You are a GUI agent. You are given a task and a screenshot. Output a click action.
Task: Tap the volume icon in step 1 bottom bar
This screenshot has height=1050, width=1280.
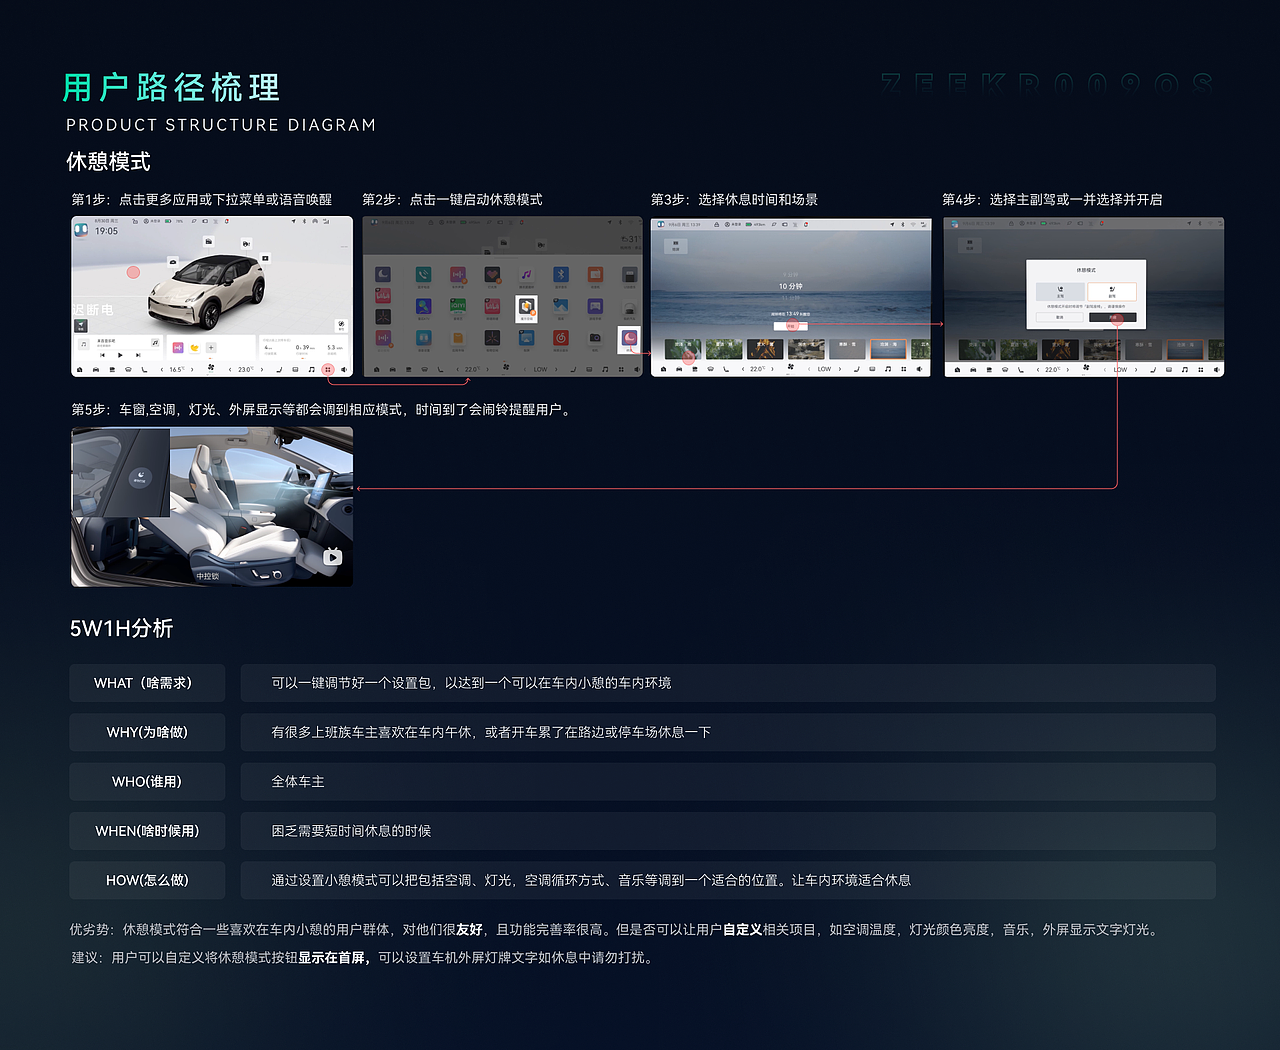point(344,369)
